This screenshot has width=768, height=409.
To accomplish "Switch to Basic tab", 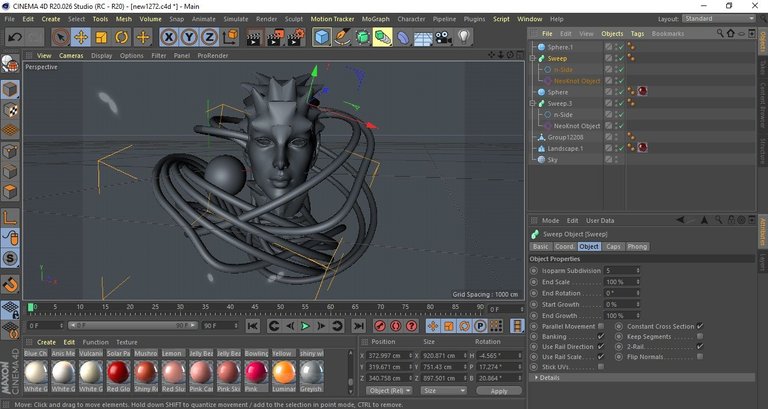I will point(541,246).
